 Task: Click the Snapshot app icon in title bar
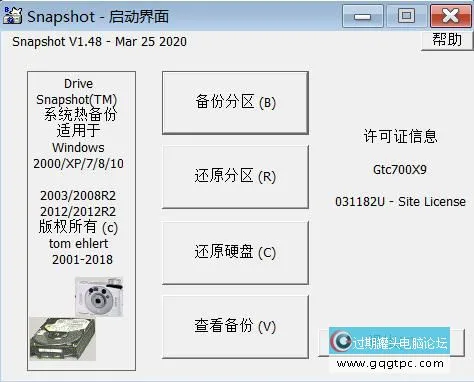point(13,16)
